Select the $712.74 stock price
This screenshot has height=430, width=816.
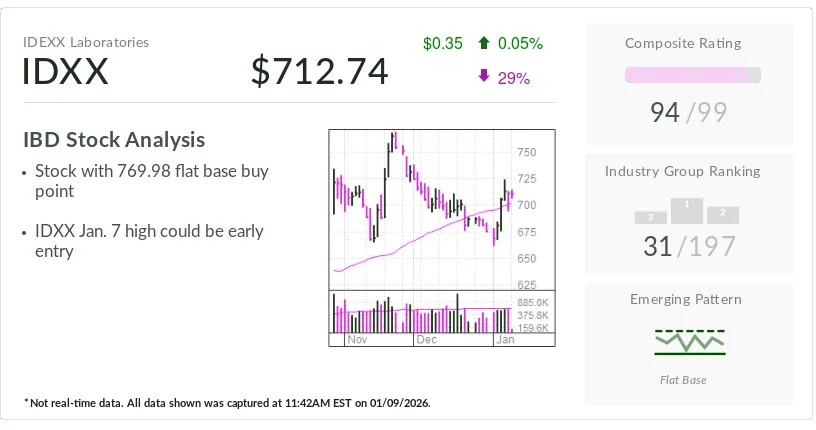tap(319, 71)
